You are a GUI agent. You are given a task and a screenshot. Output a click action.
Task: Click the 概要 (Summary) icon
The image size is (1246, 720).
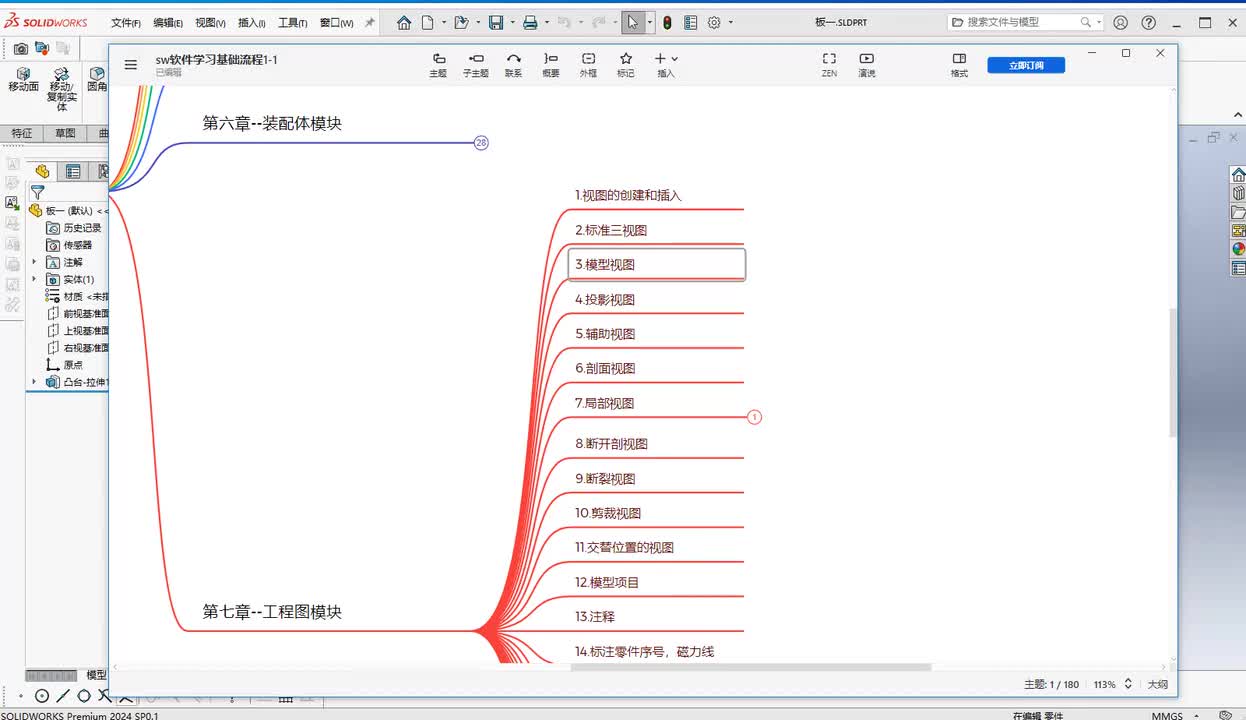tap(551, 59)
